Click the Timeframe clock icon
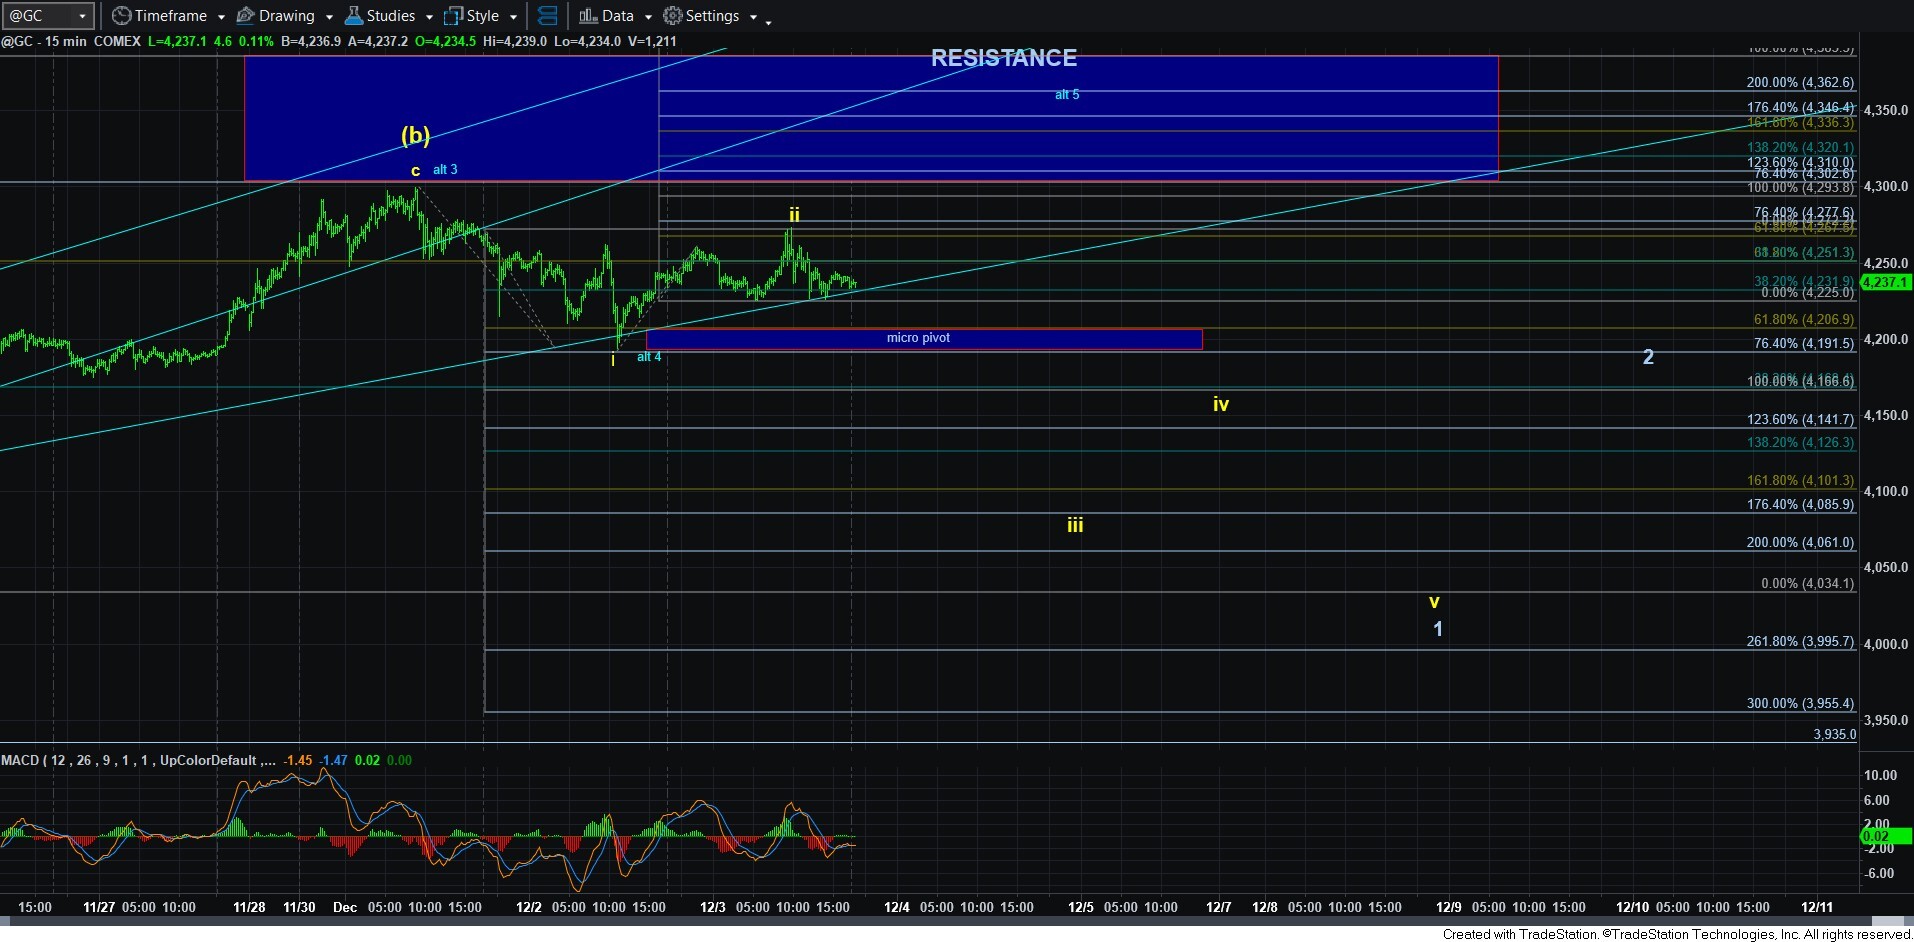The height and width of the screenshot is (942, 1914). coord(121,16)
